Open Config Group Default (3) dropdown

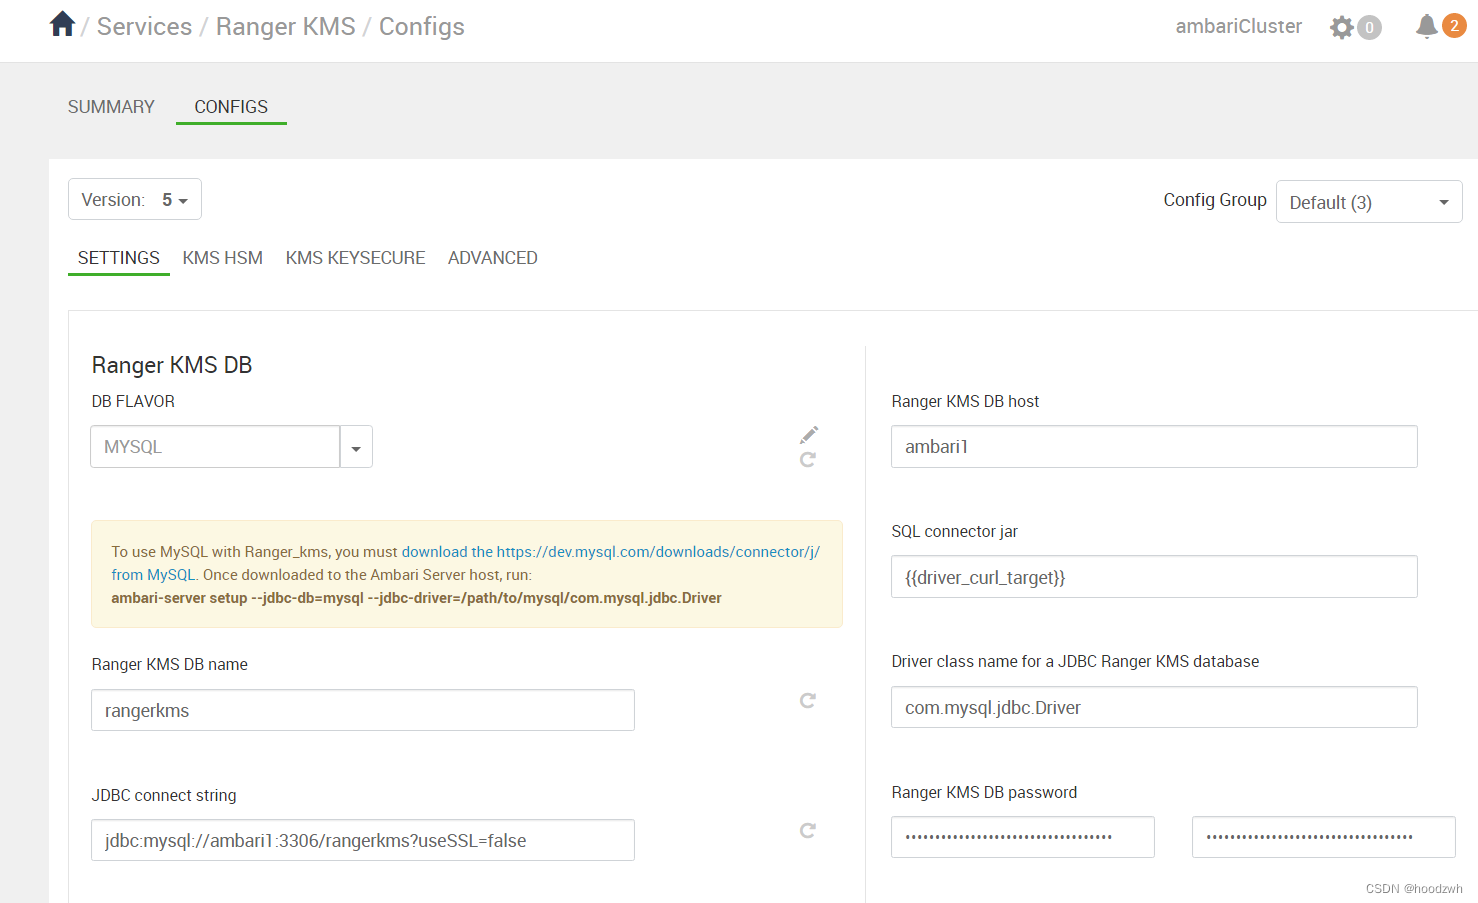(1369, 202)
